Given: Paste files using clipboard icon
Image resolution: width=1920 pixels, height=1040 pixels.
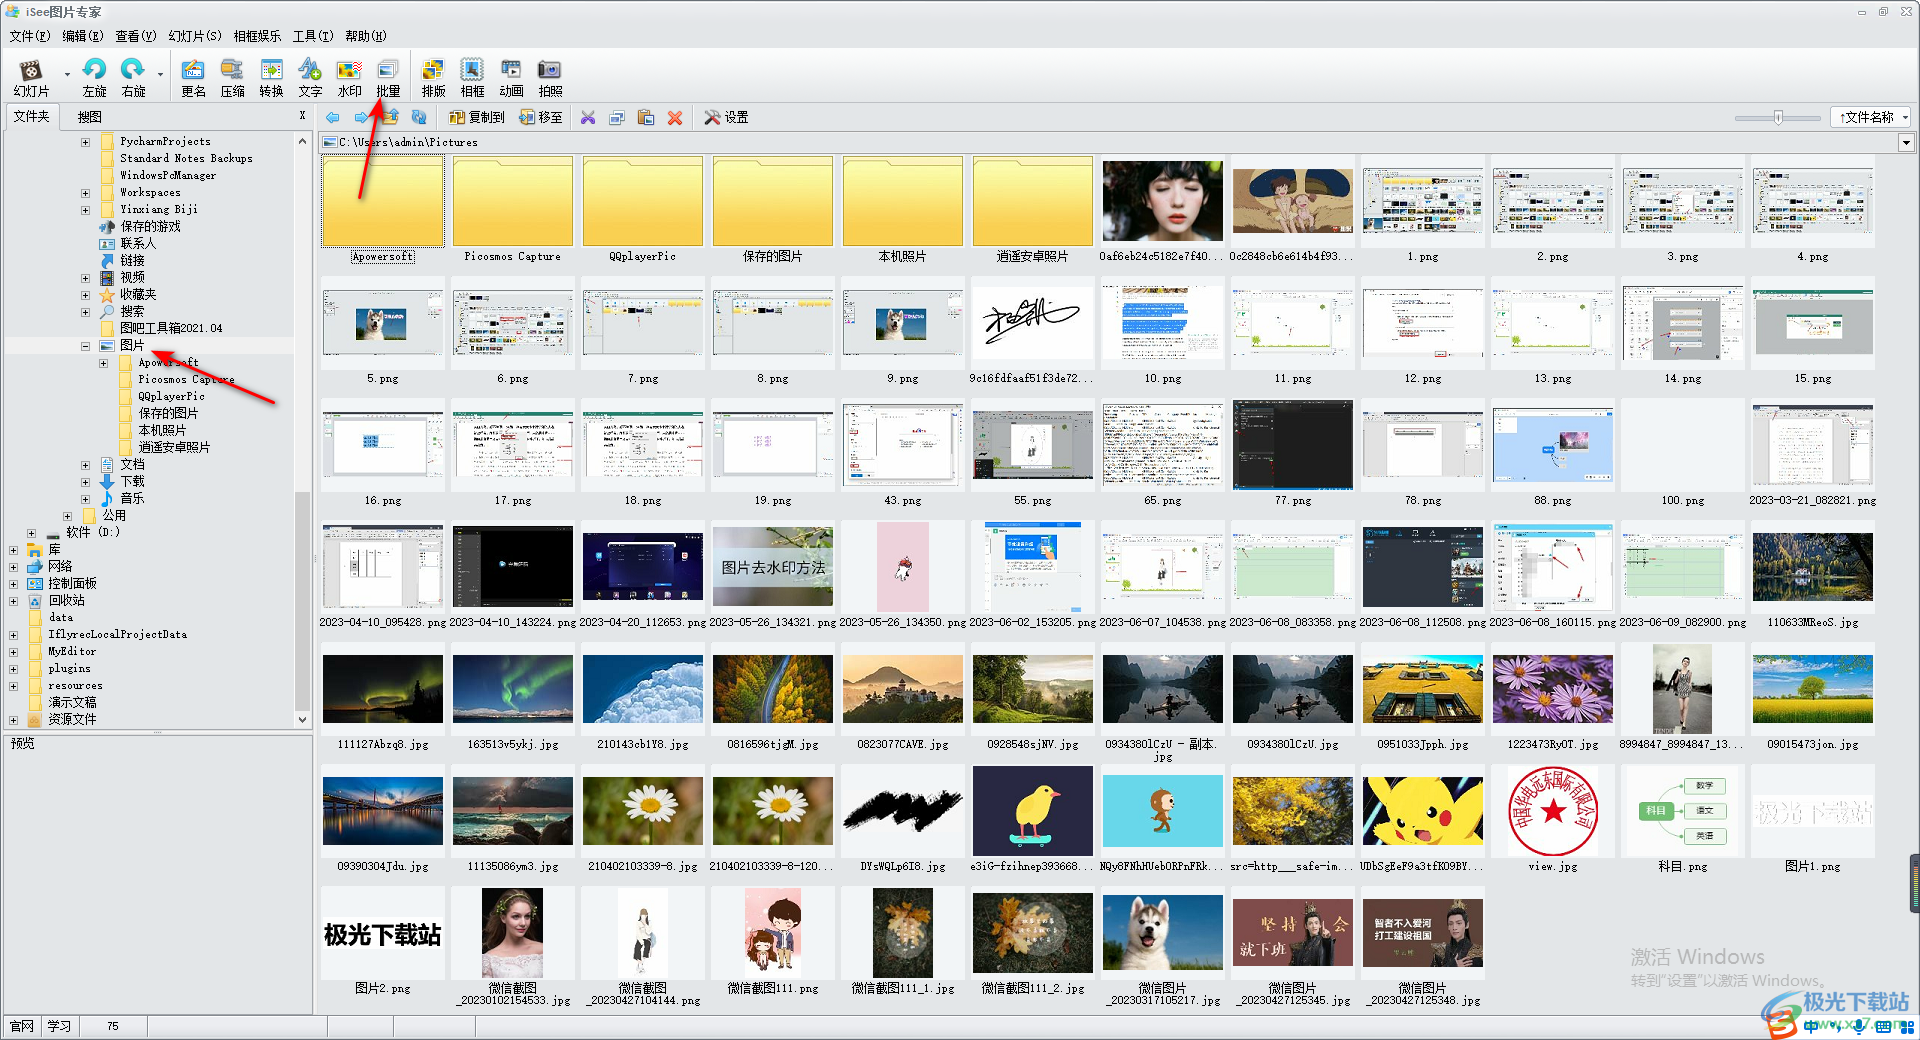Looking at the screenshot, I should [646, 117].
